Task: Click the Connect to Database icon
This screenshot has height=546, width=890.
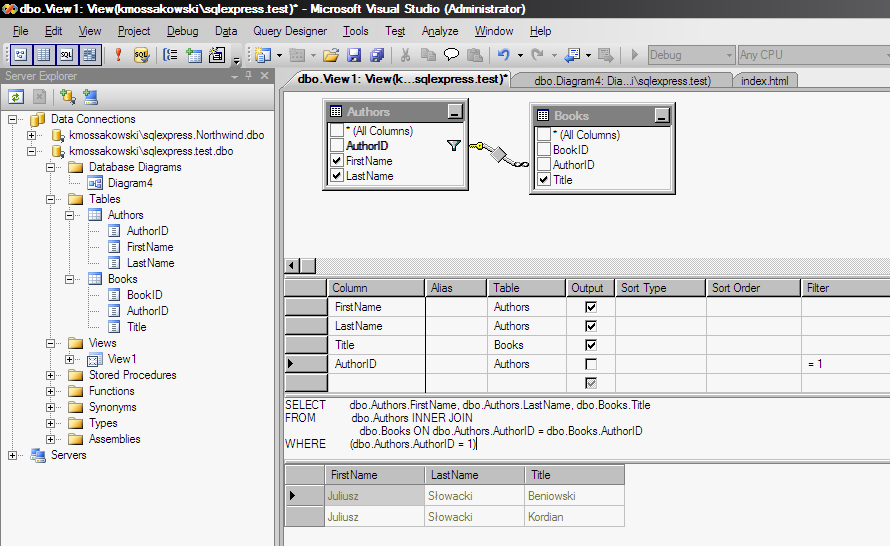Action: (x=68, y=97)
